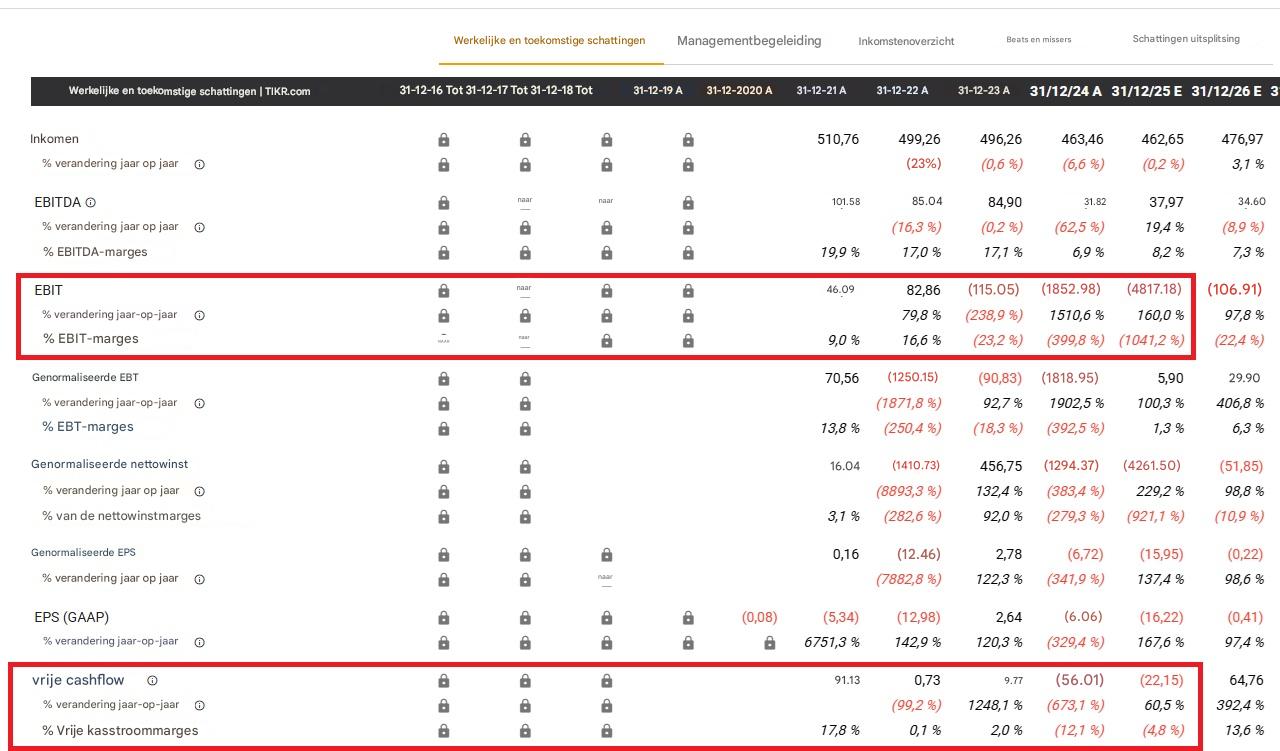Image resolution: width=1280 pixels, height=751 pixels.
Task: Switch to the Managementbegeleiding tab
Action: click(x=749, y=41)
